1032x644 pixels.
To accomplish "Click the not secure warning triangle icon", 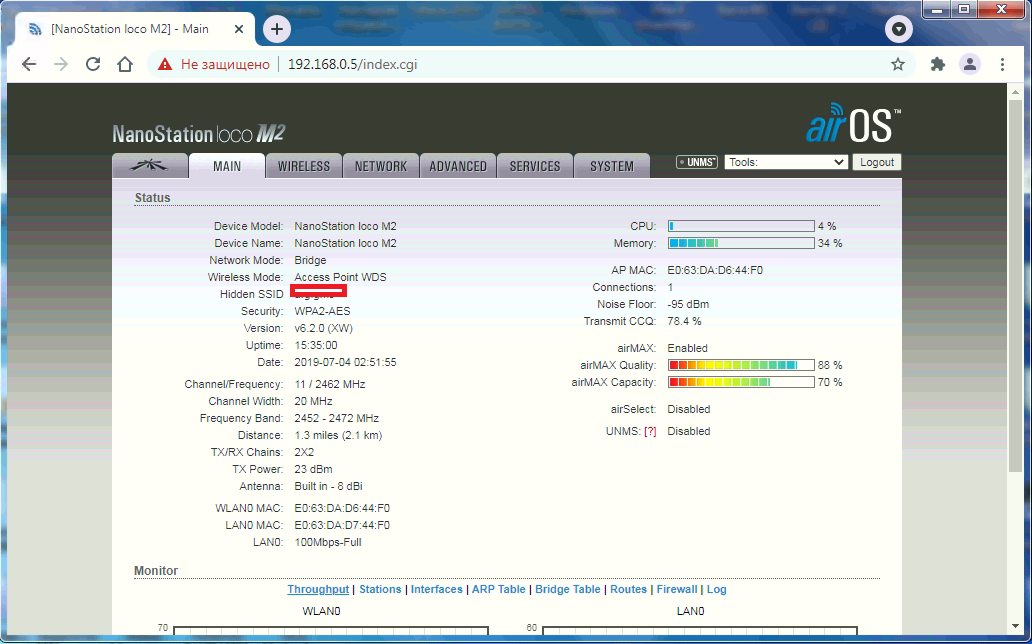I will (x=165, y=64).
